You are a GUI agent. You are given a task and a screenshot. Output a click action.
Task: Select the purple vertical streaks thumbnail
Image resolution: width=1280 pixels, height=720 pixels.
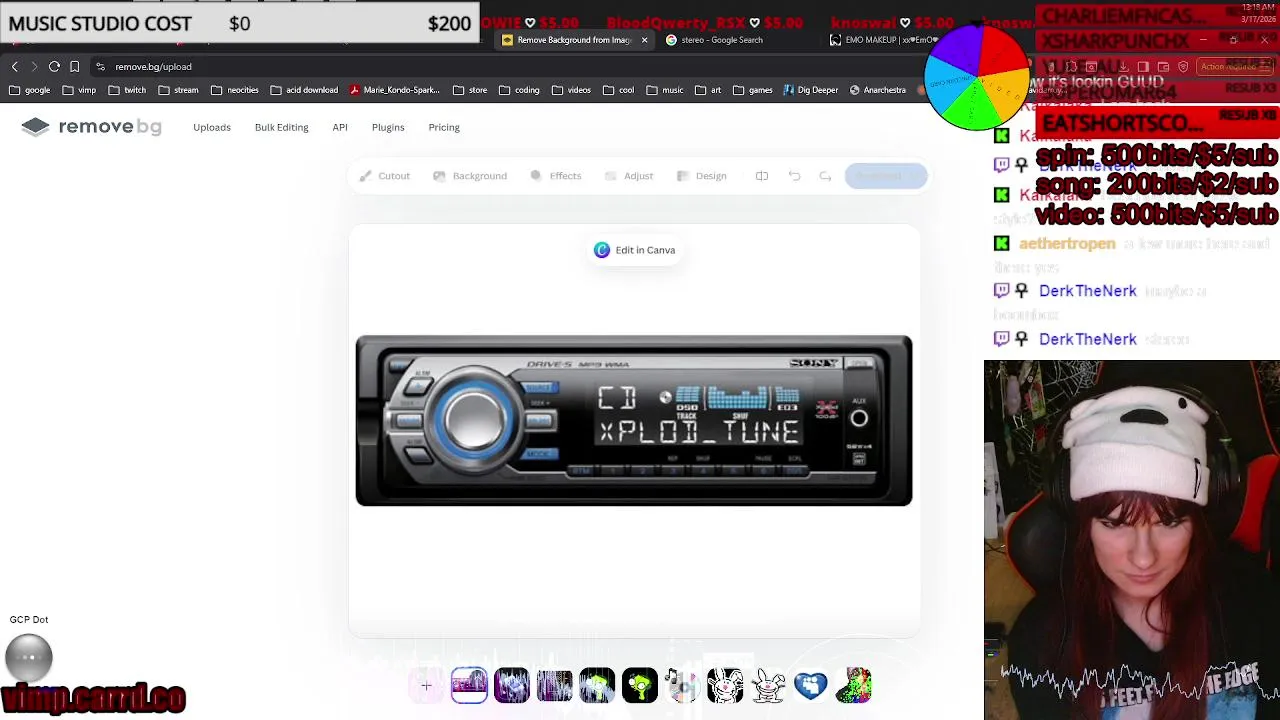554,686
